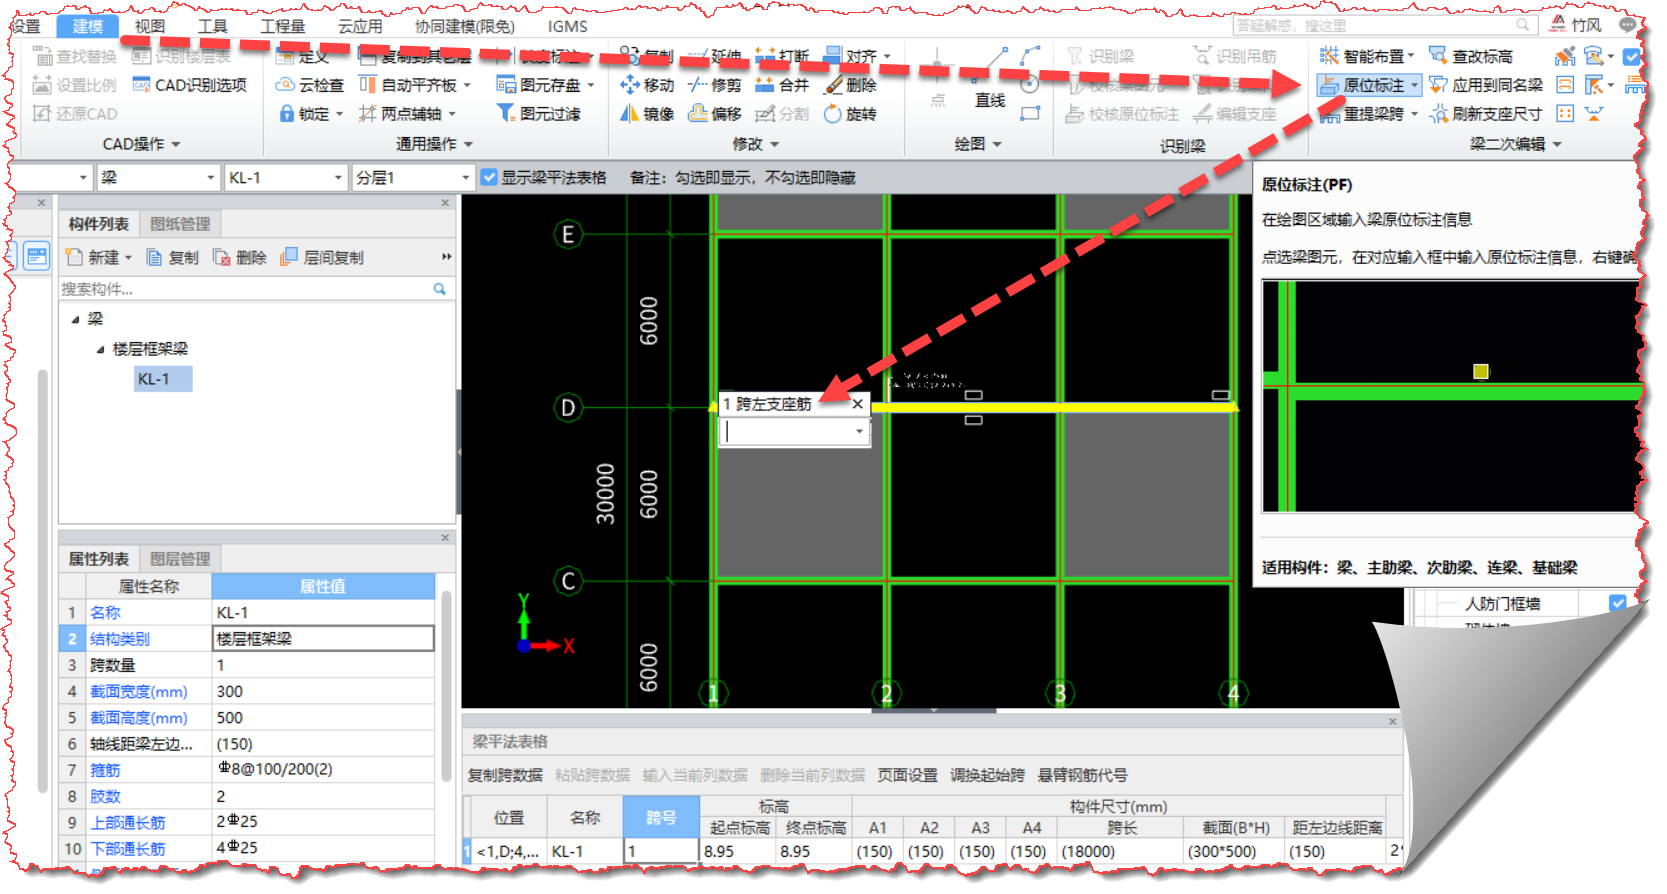Choose the 直线 line drawing tool
The image size is (1667, 894).
pos(990,80)
